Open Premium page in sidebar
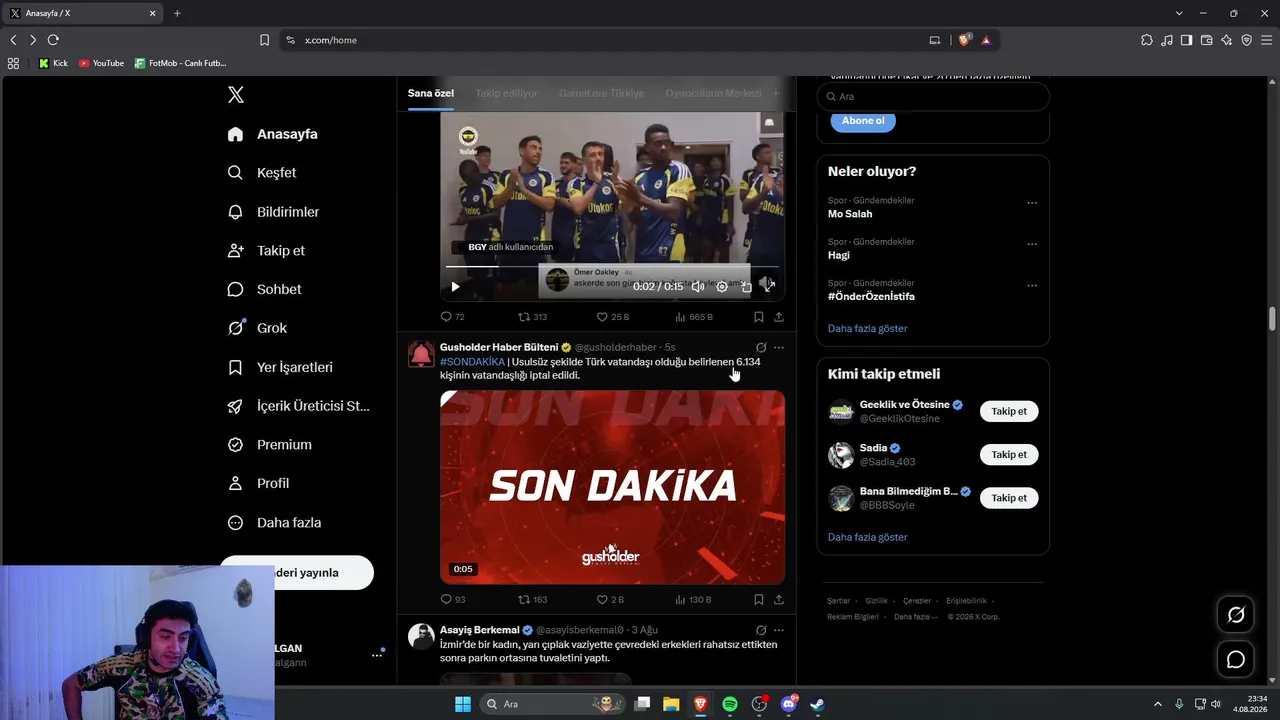Screen dimensions: 1280x720 pos(269,445)
